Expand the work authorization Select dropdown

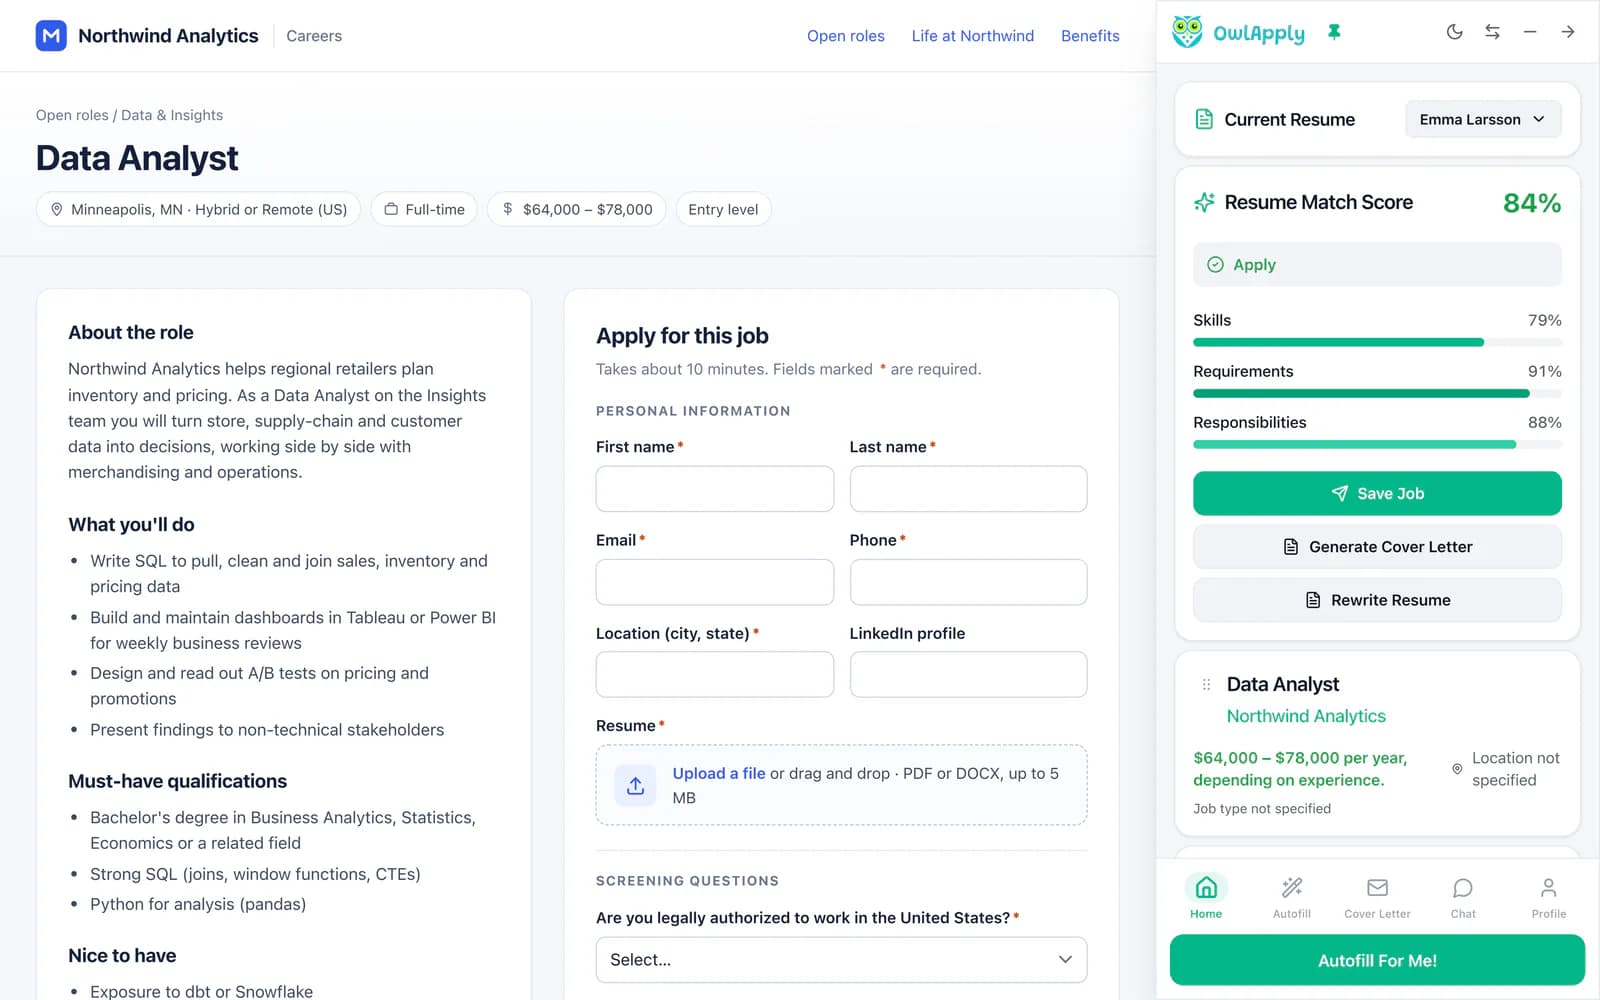(x=841, y=959)
